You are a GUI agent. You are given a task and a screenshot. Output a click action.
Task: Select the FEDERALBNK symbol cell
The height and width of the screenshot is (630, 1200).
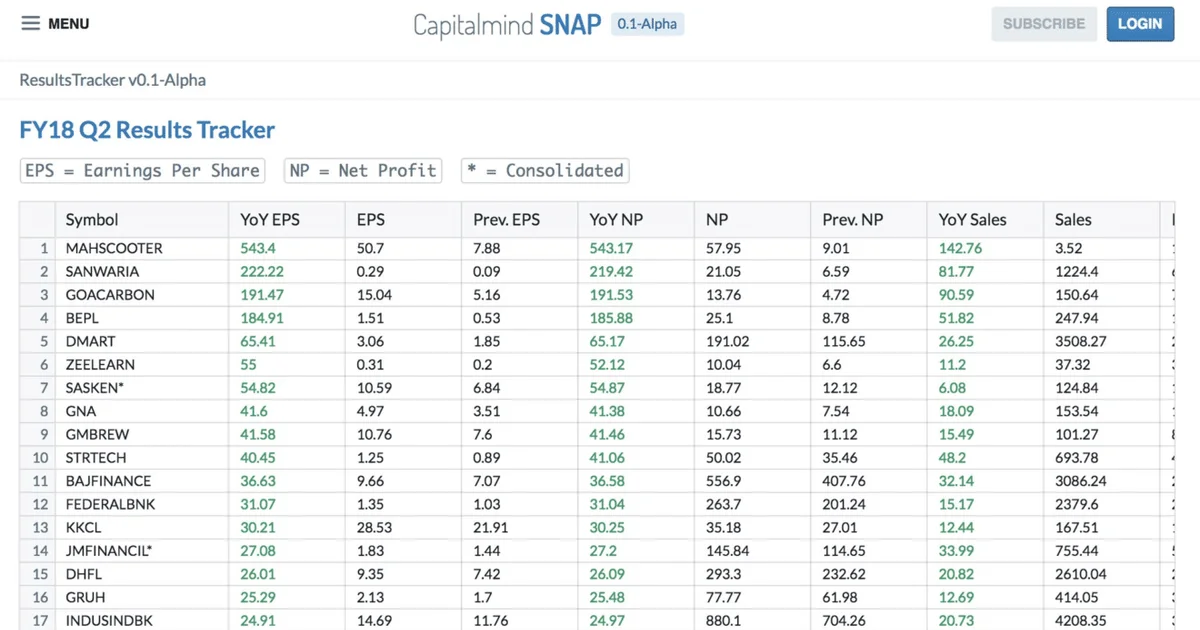tap(143, 504)
